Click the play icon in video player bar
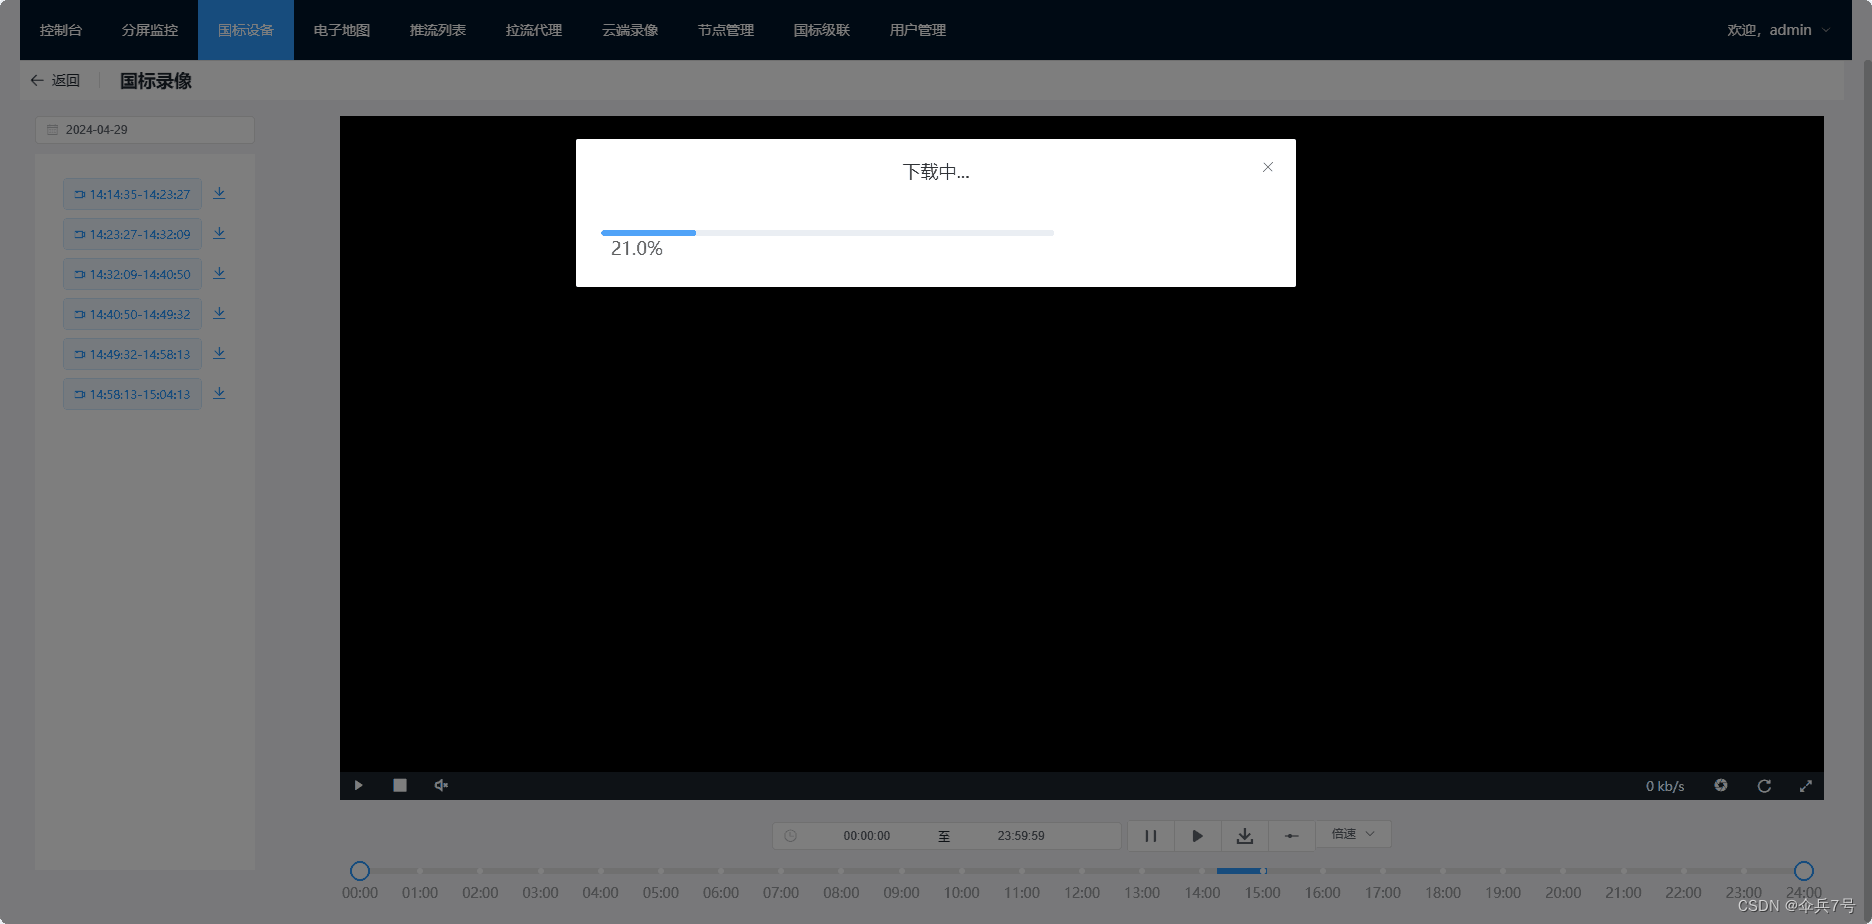The image size is (1872, 924). (x=358, y=786)
